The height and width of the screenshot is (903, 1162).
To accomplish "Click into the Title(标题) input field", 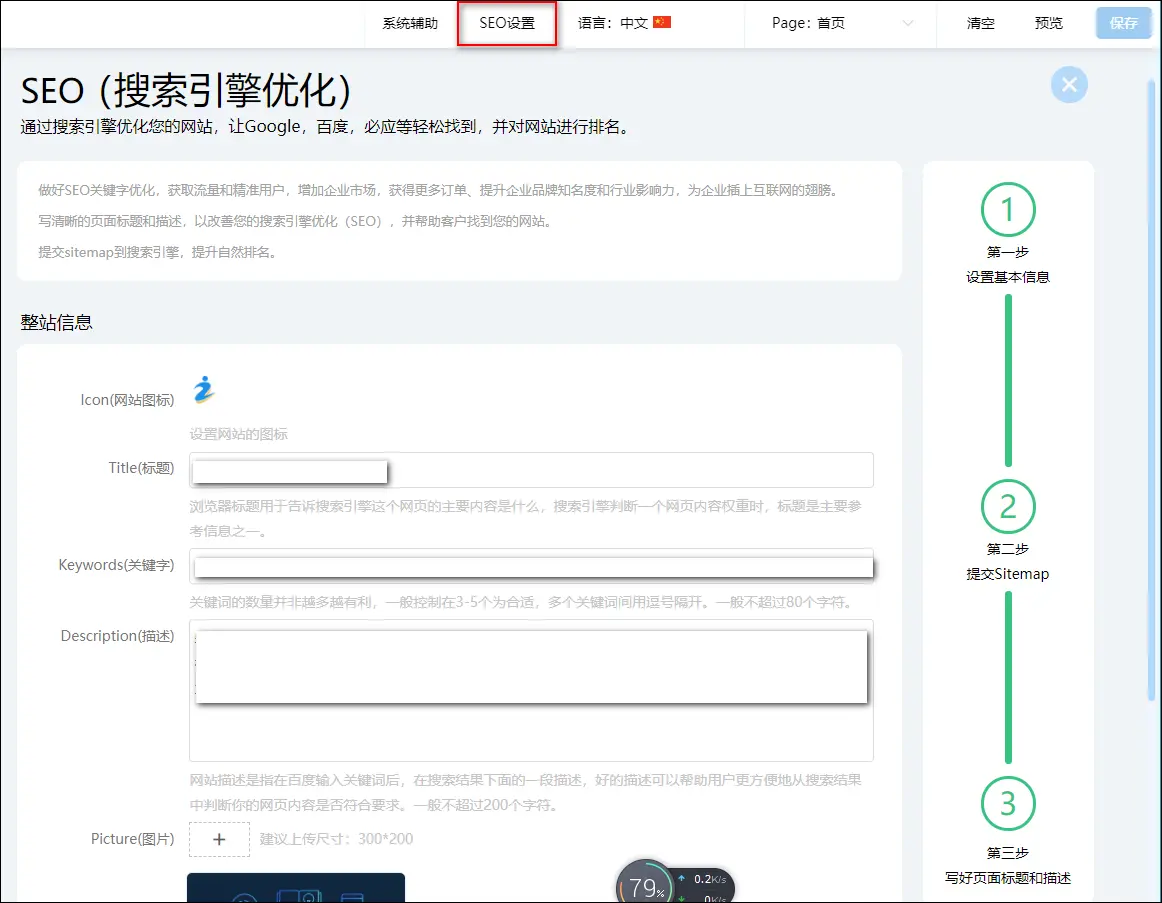I will point(630,470).
